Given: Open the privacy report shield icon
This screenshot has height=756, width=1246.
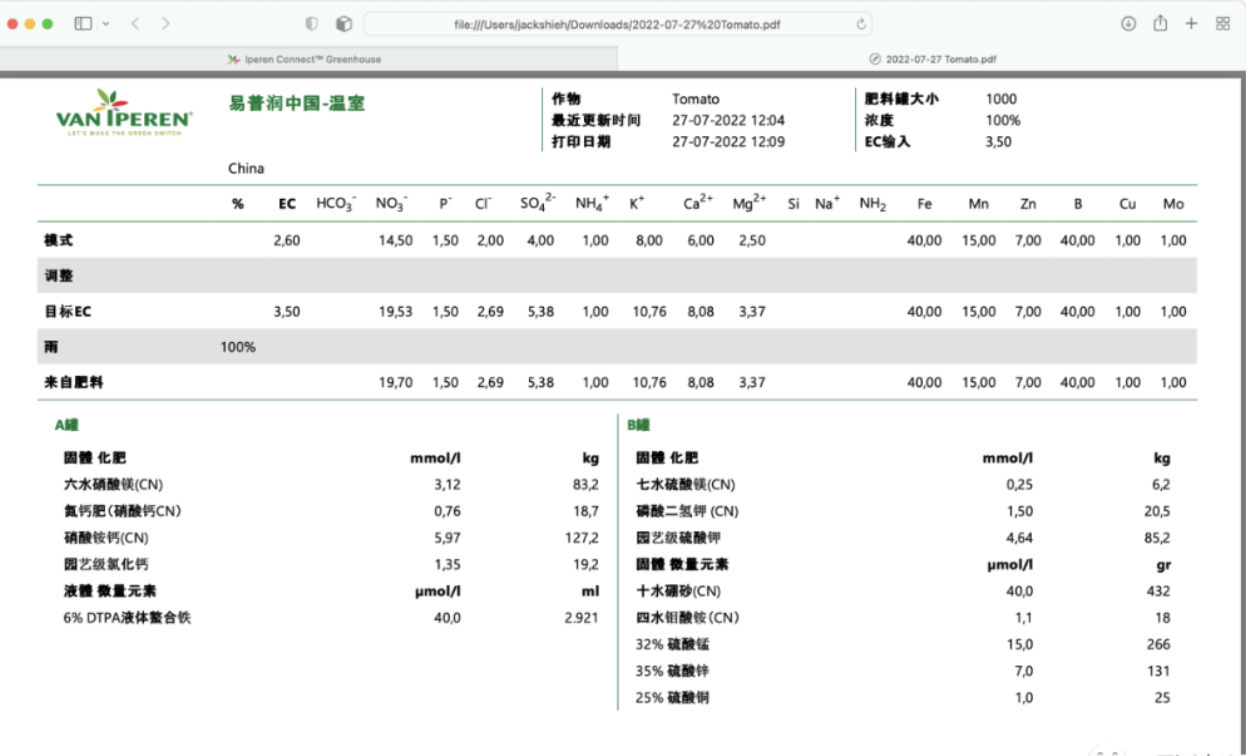Looking at the screenshot, I should click(311, 24).
